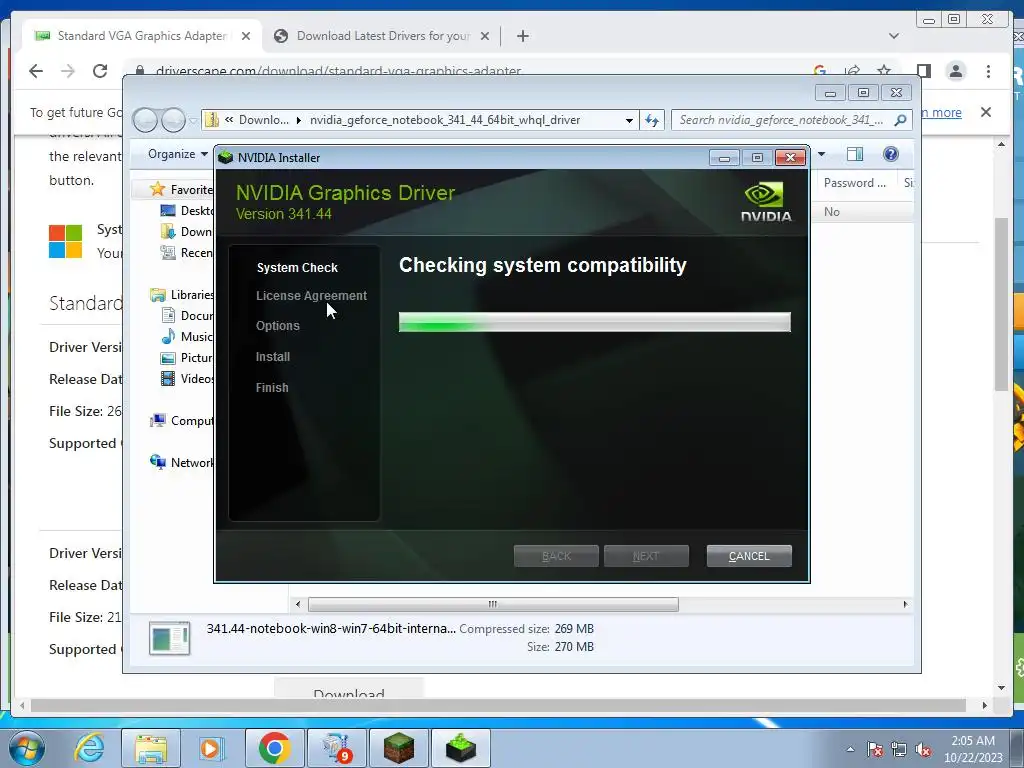Viewport: 1024px width, 768px height.
Task: Click Explorer back navigation button
Action: pyautogui.click(x=145, y=120)
